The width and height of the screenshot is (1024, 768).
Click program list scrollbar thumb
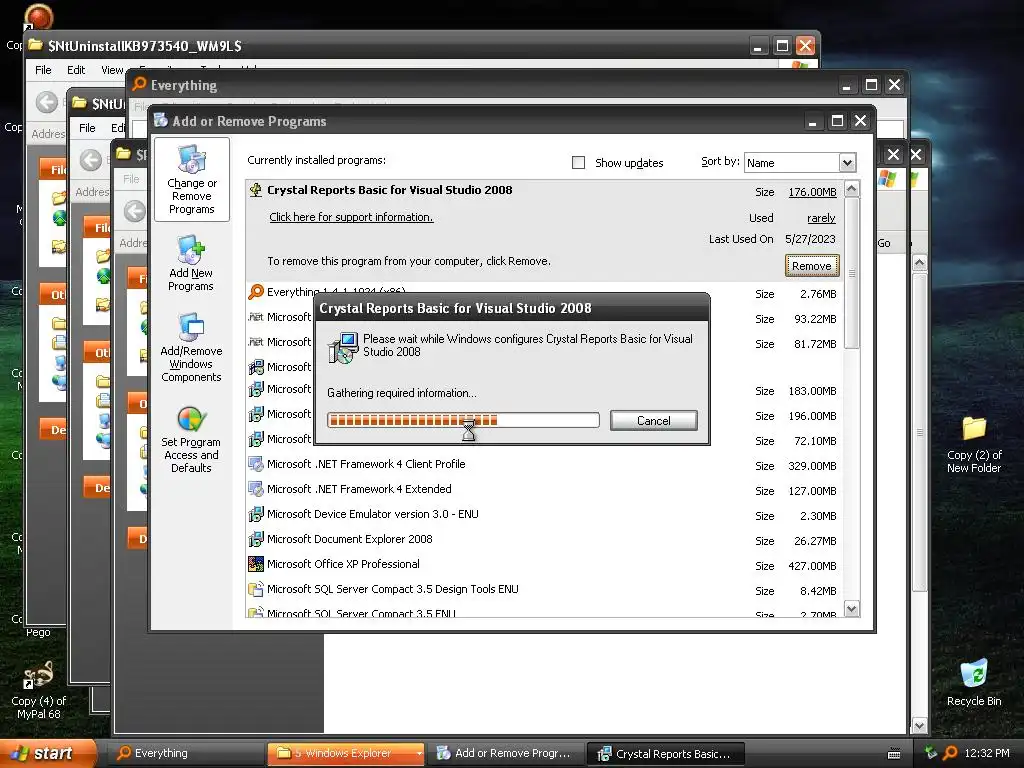coord(852,274)
